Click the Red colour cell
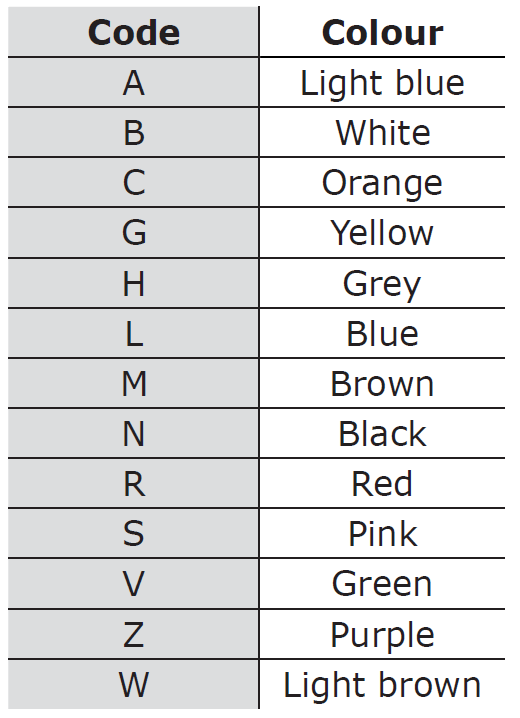520x718 pixels. pos(382,483)
